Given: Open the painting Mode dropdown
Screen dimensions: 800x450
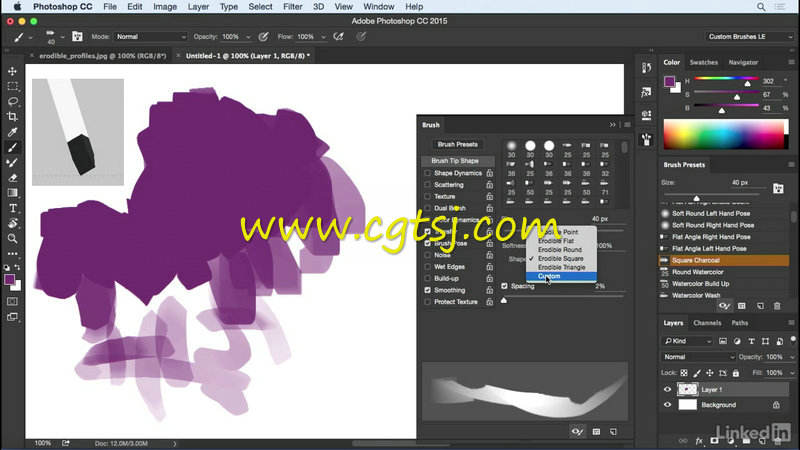Looking at the screenshot, I should [151, 37].
